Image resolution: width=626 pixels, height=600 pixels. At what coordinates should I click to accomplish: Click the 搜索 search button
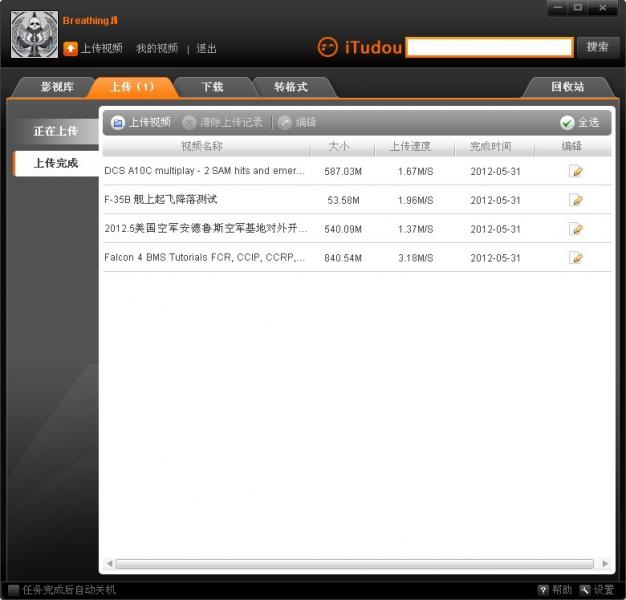click(x=597, y=47)
